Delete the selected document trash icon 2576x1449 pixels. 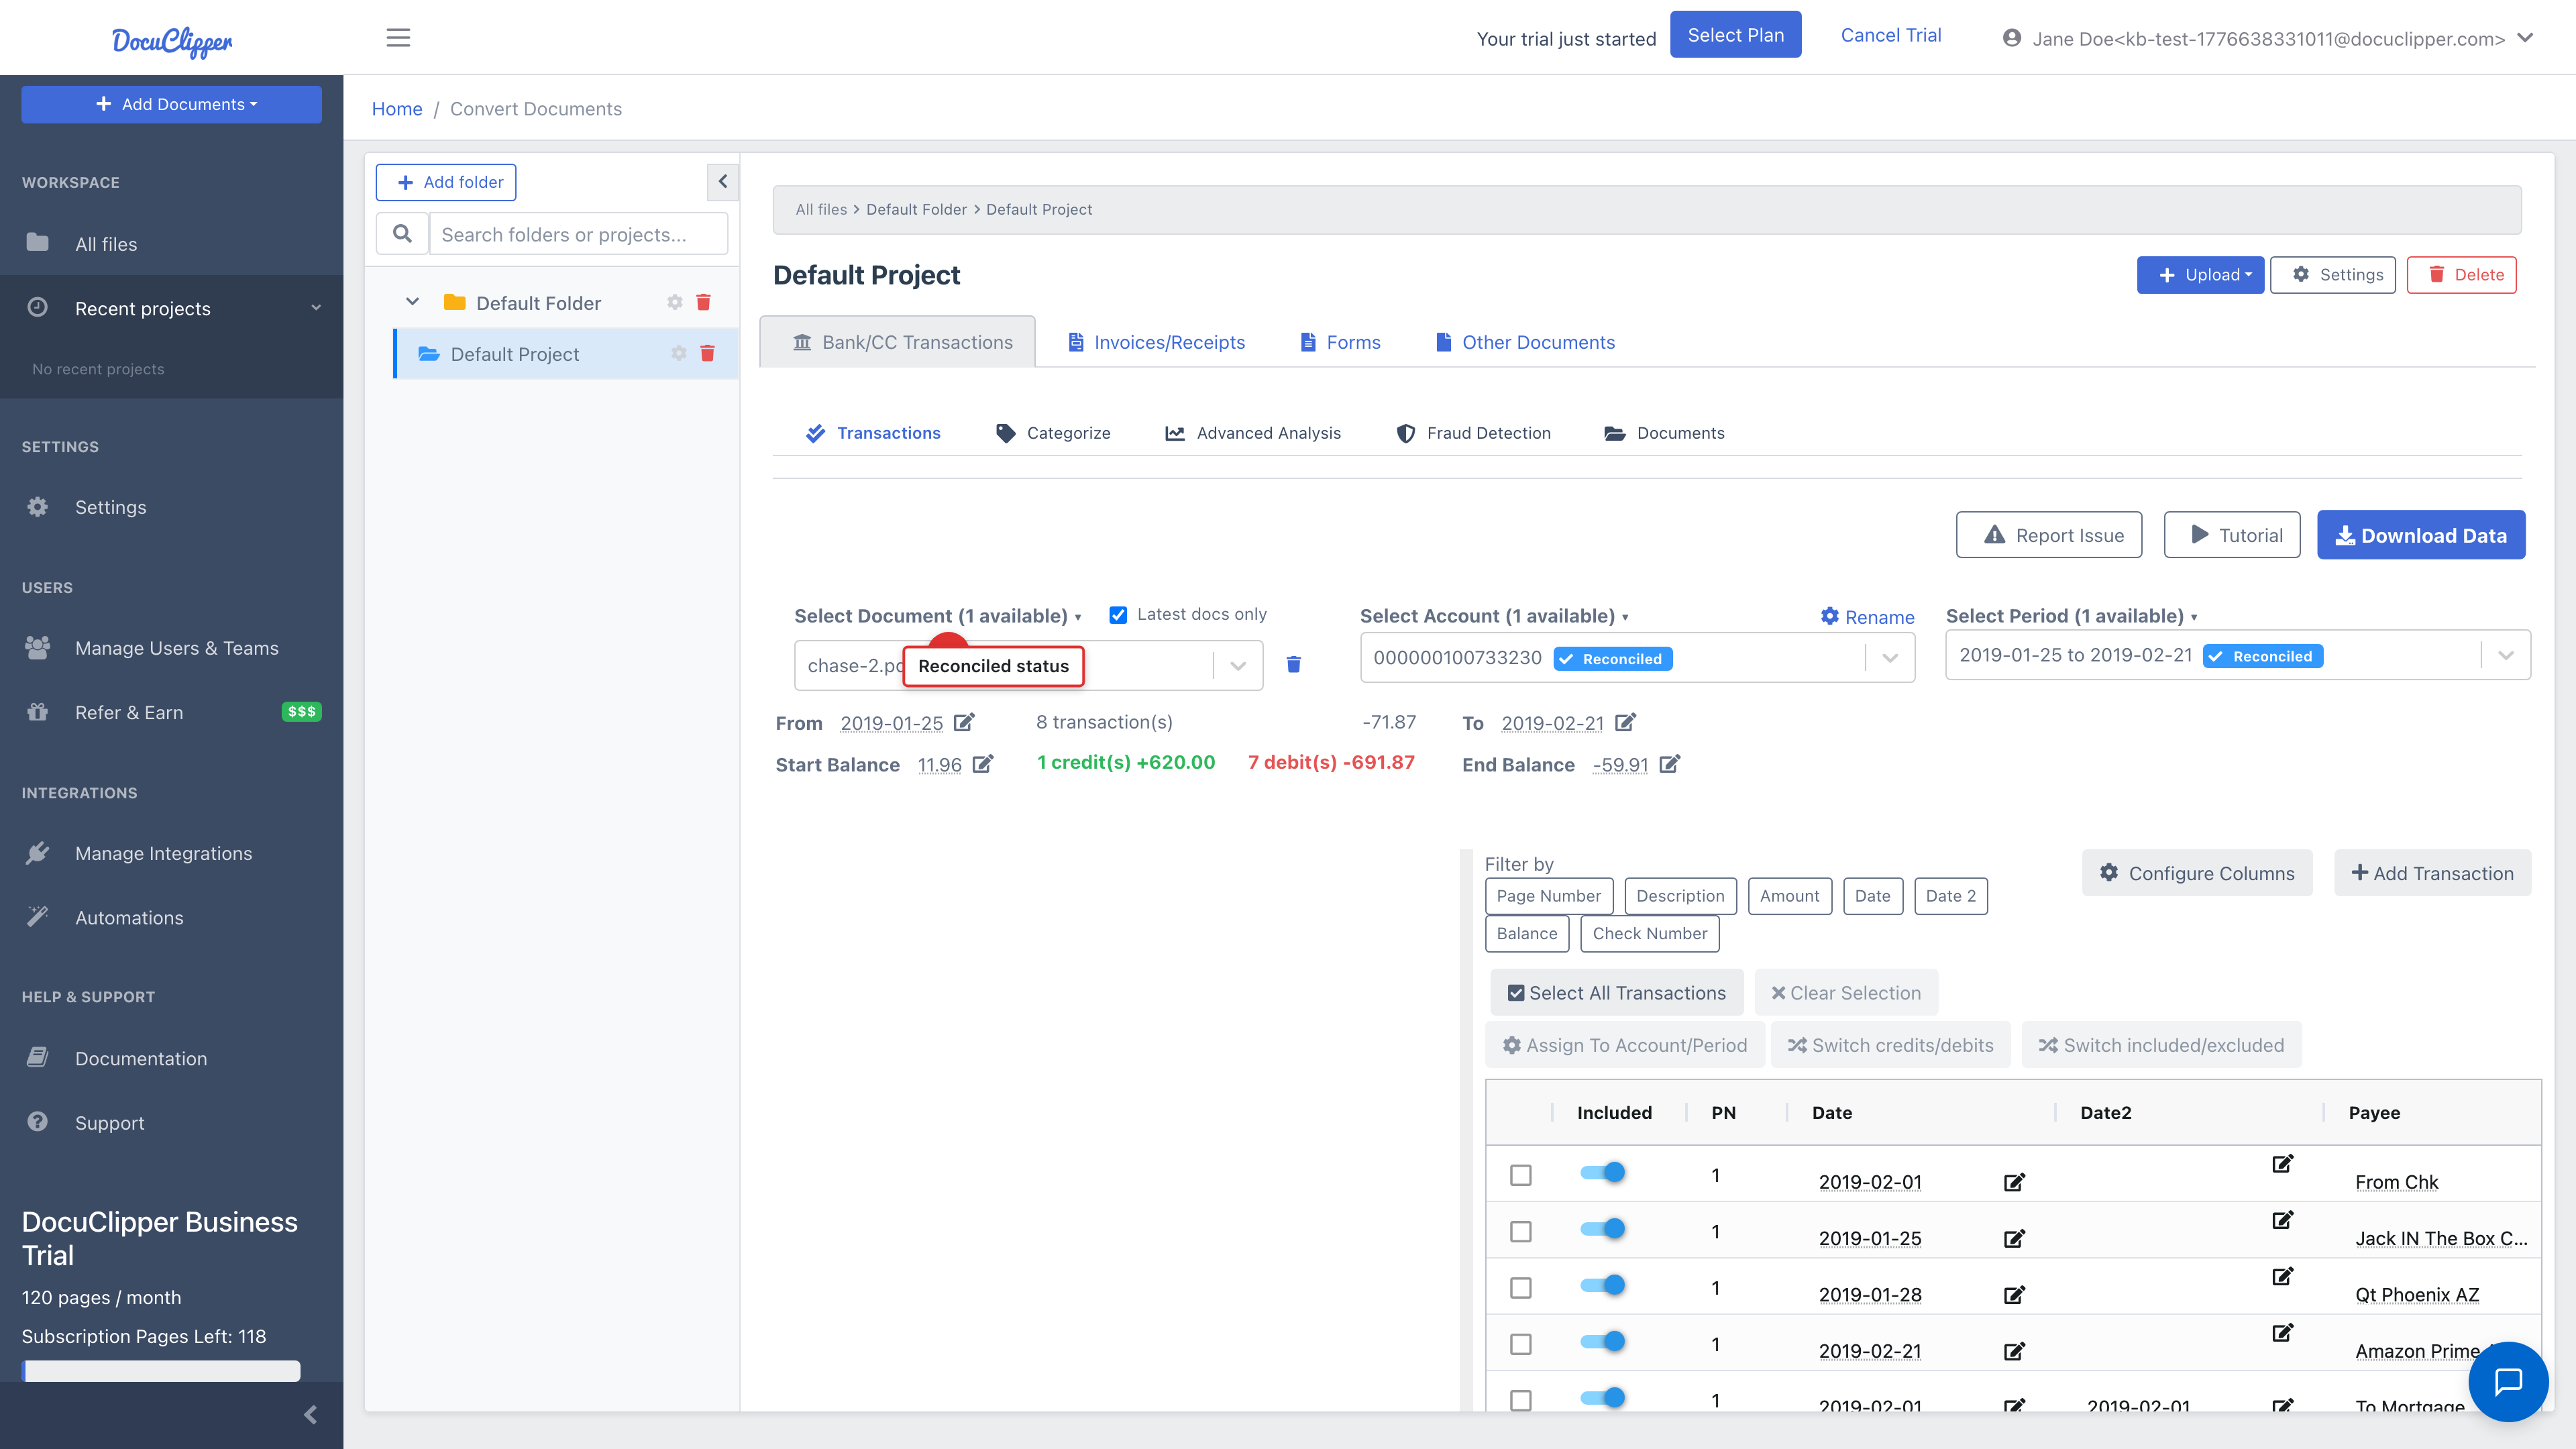(1293, 665)
